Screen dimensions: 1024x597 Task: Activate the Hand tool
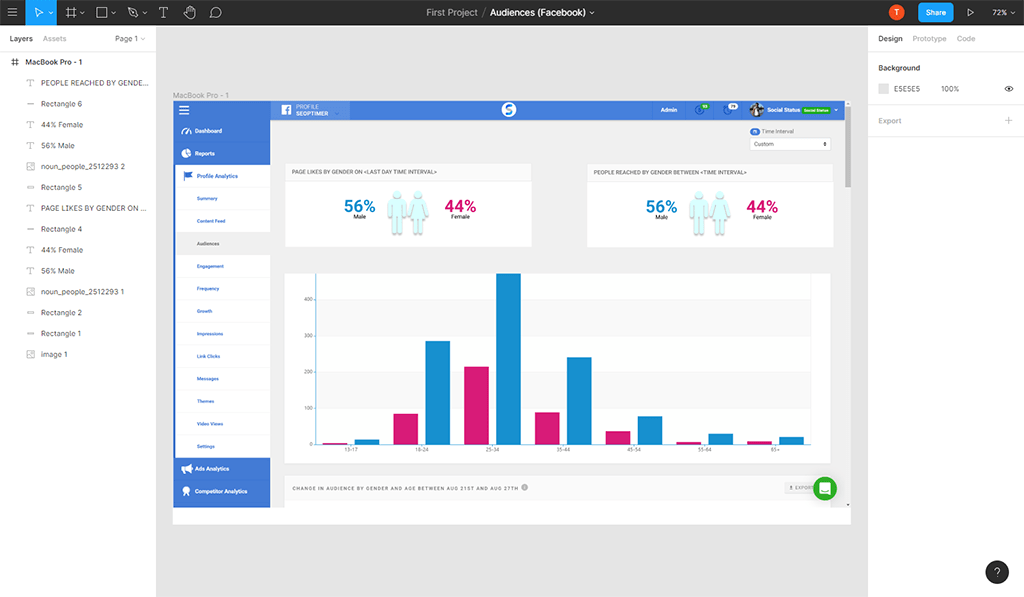click(189, 12)
